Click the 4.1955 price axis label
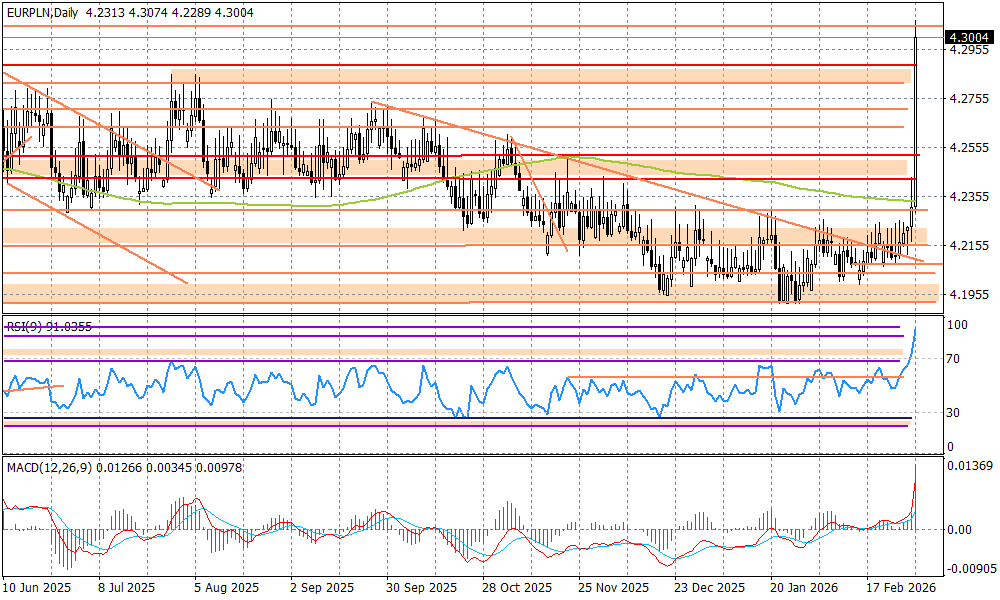 point(968,295)
